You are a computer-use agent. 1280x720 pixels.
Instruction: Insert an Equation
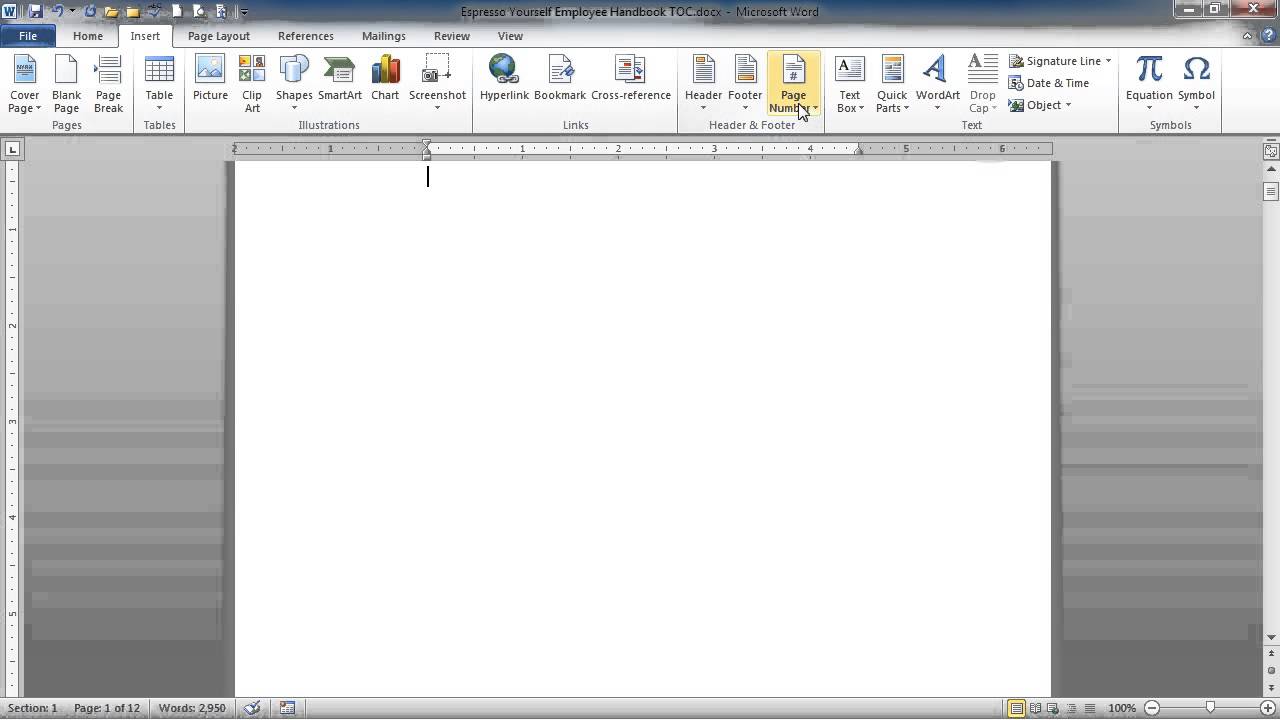click(1149, 84)
